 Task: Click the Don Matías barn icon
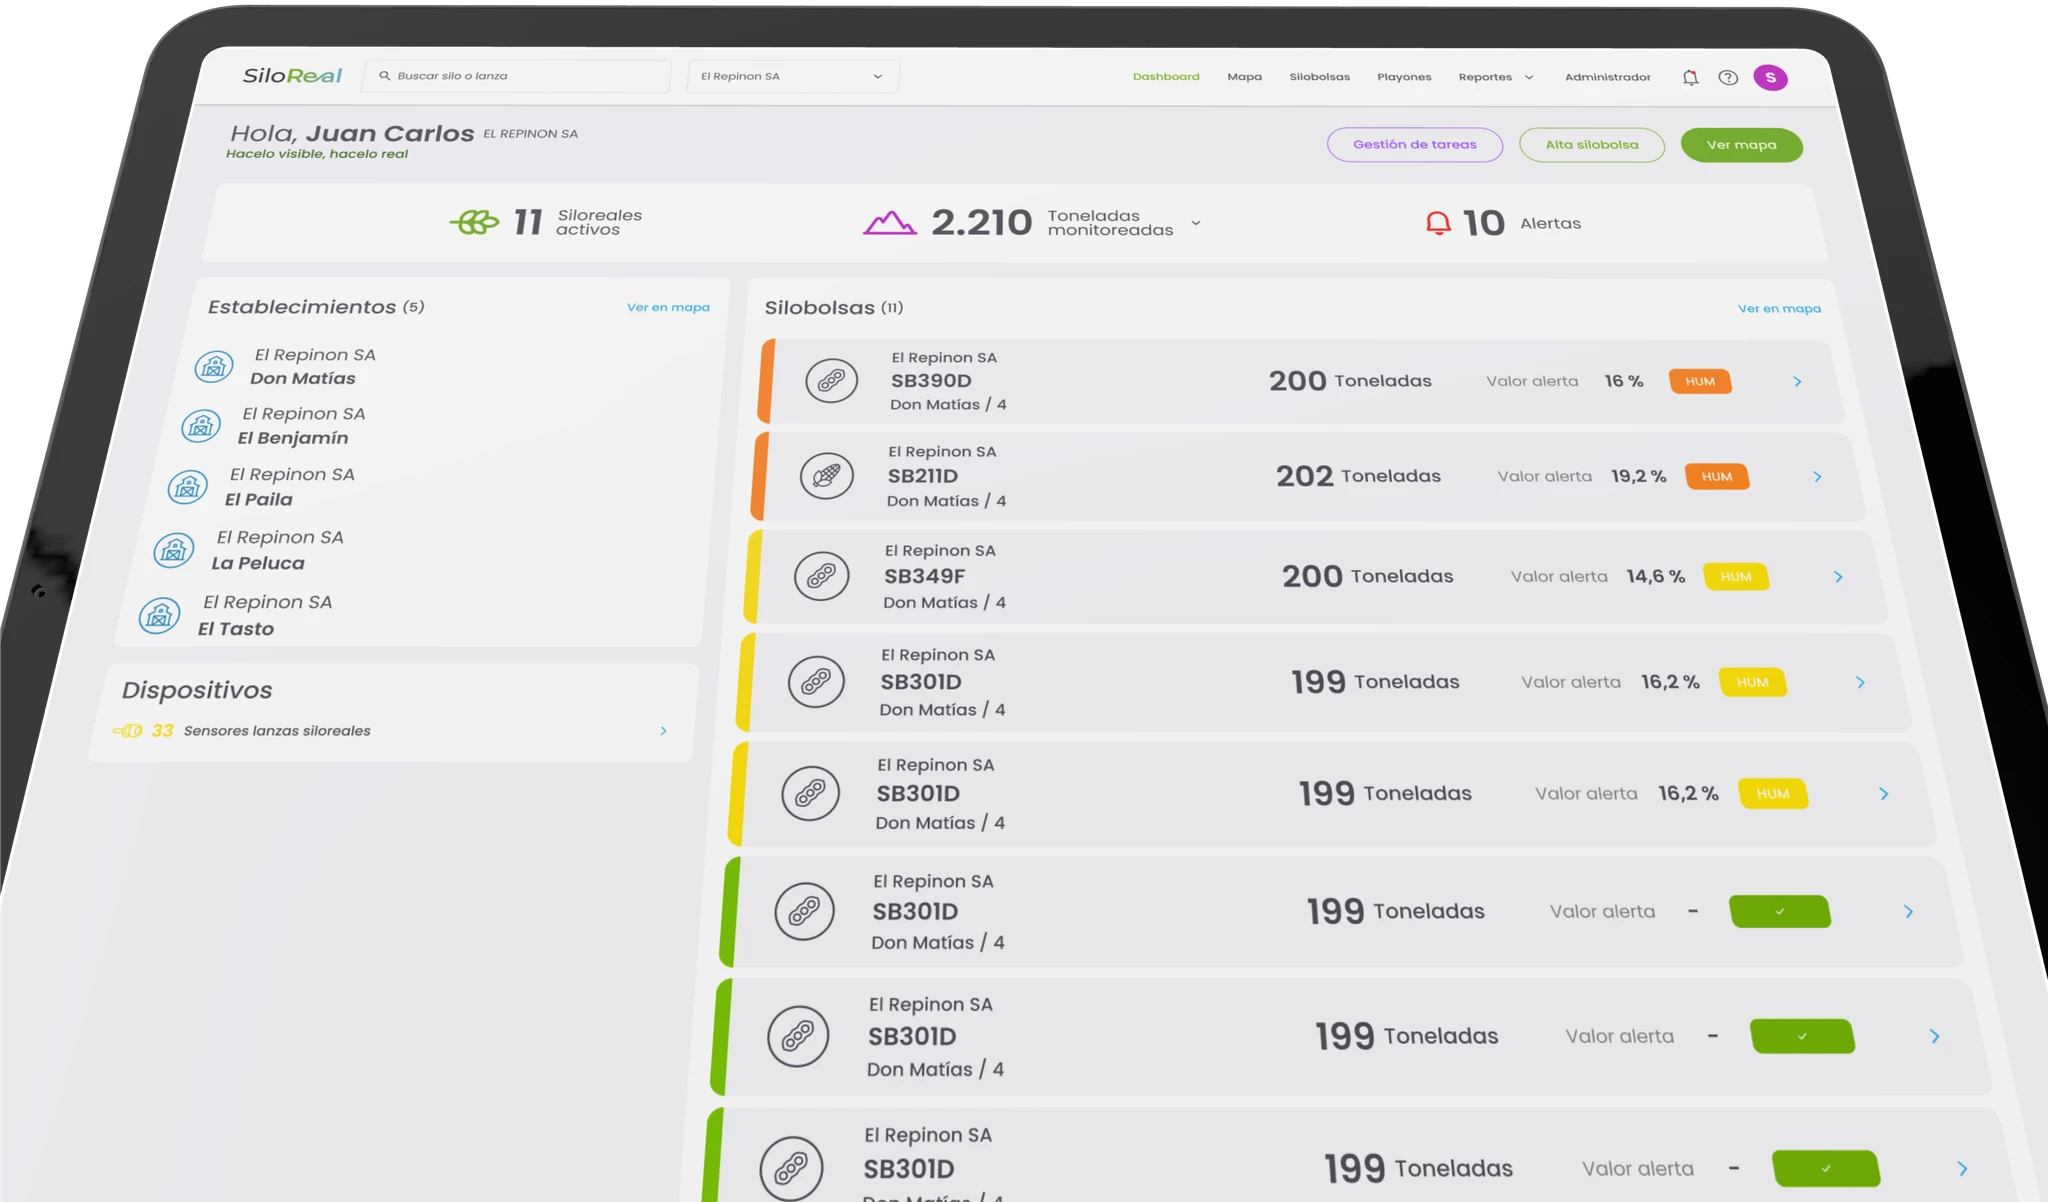(214, 366)
